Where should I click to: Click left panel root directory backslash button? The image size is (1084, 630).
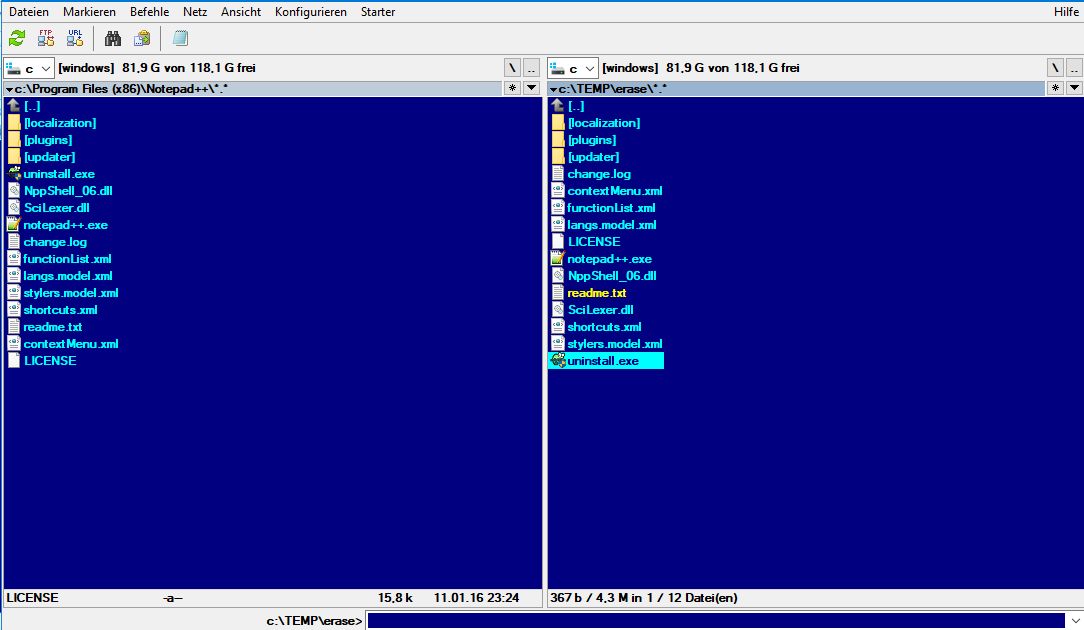tap(512, 68)
